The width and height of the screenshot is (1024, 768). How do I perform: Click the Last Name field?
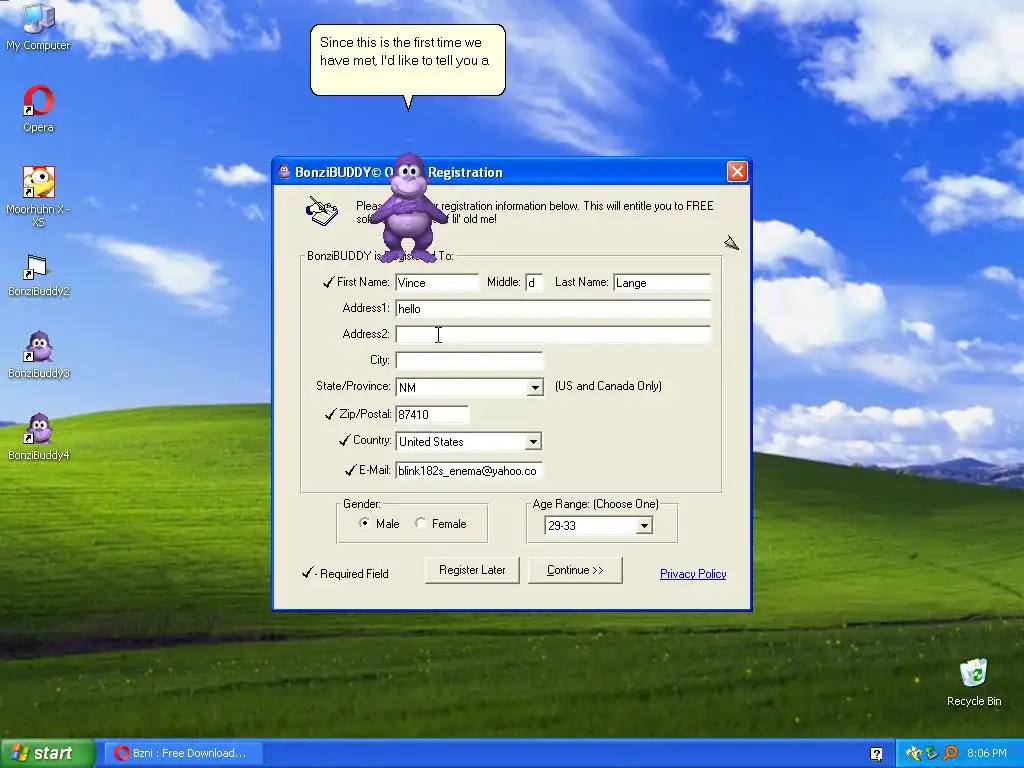662,282
